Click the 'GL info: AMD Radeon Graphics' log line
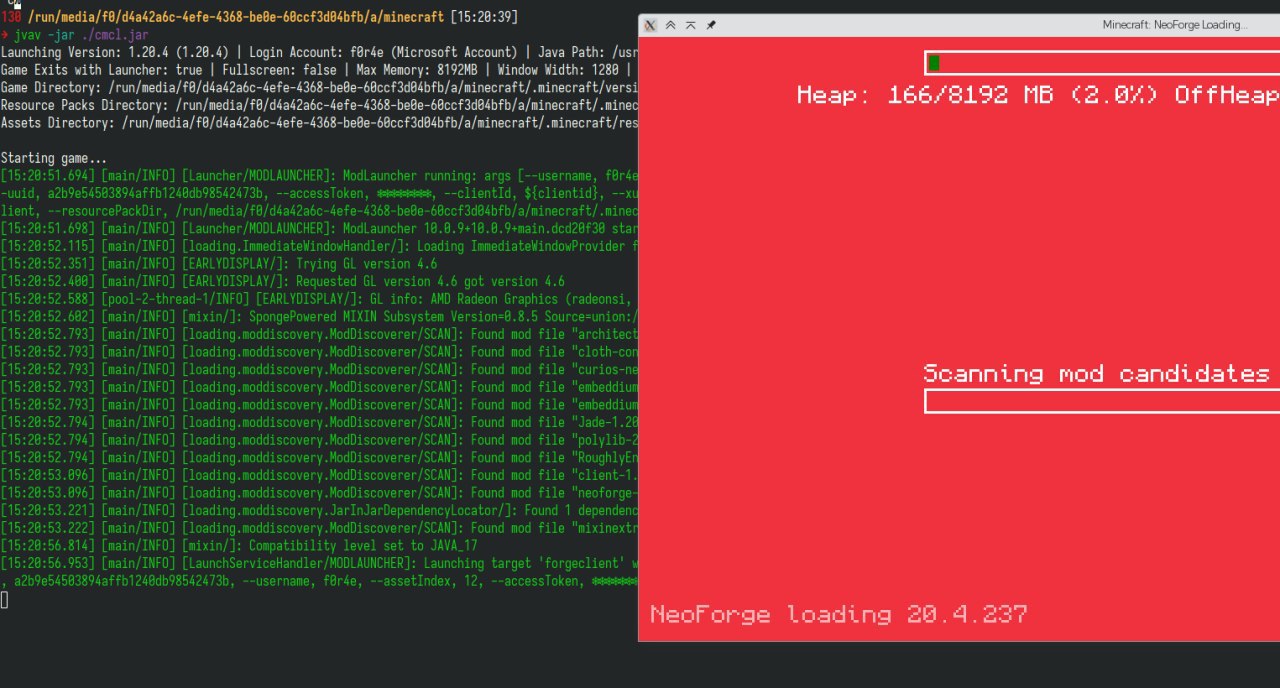The height and width of the screenshot is (688, 1280). 319,299
